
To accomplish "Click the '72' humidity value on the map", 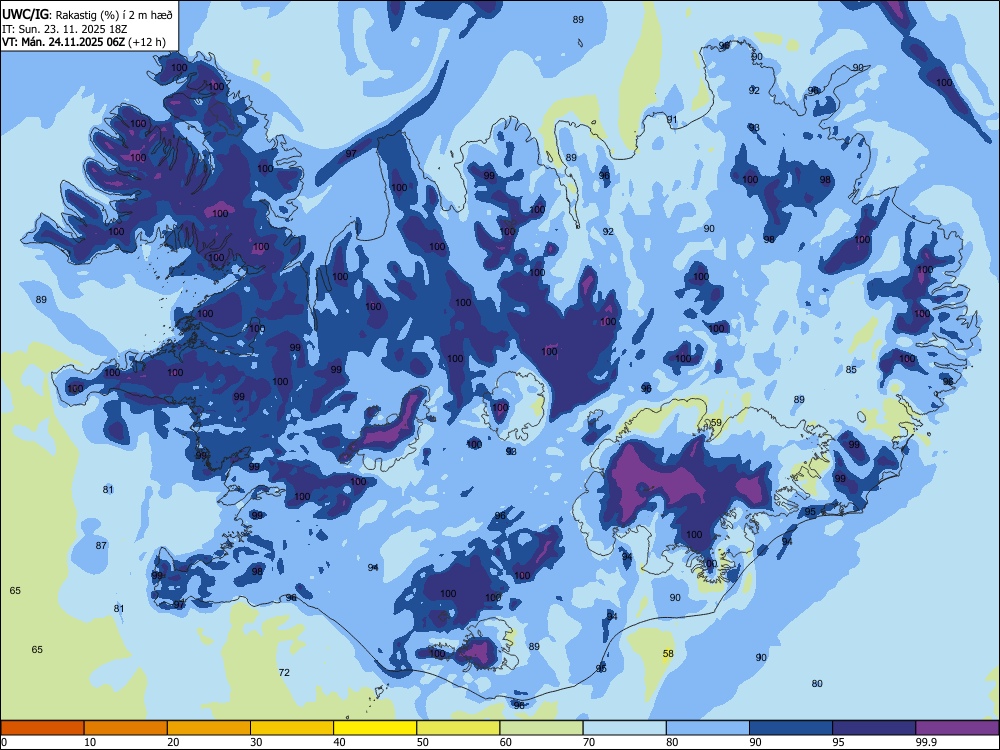I will pos(284,672).
